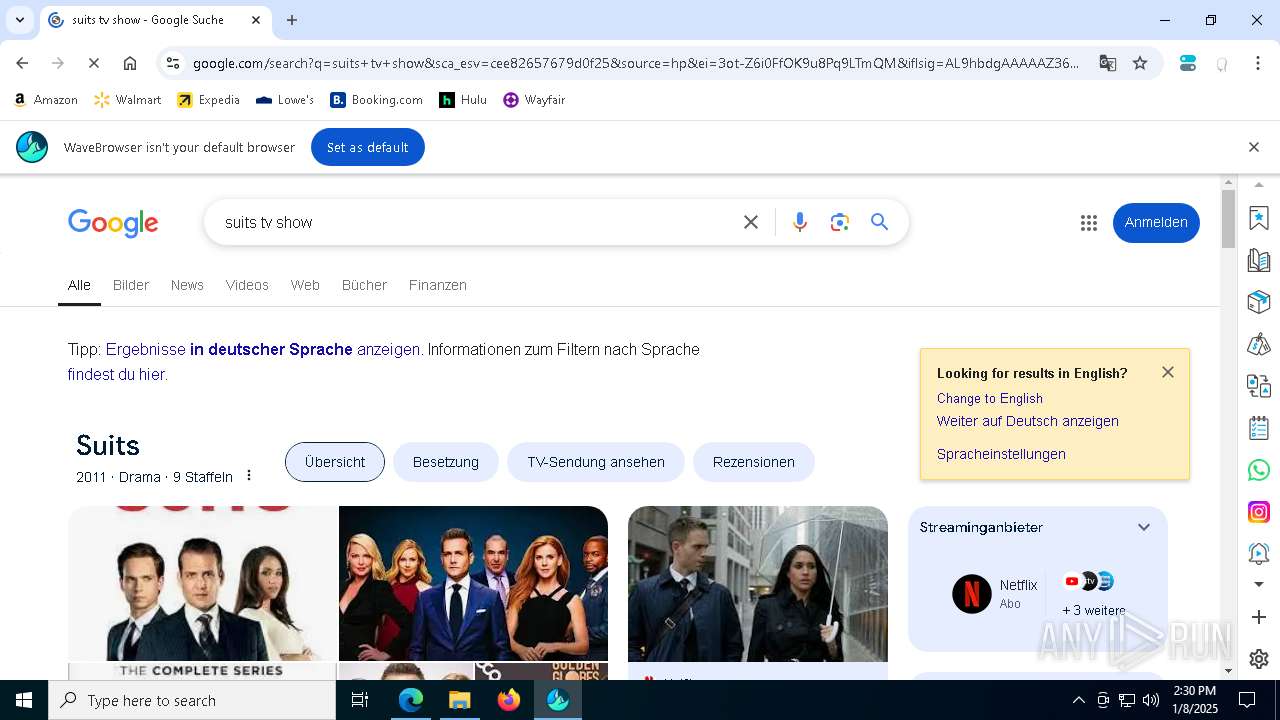Screen dimensions: 1280x720
Task: Click into the Google search input field
Action: [475, 222]
